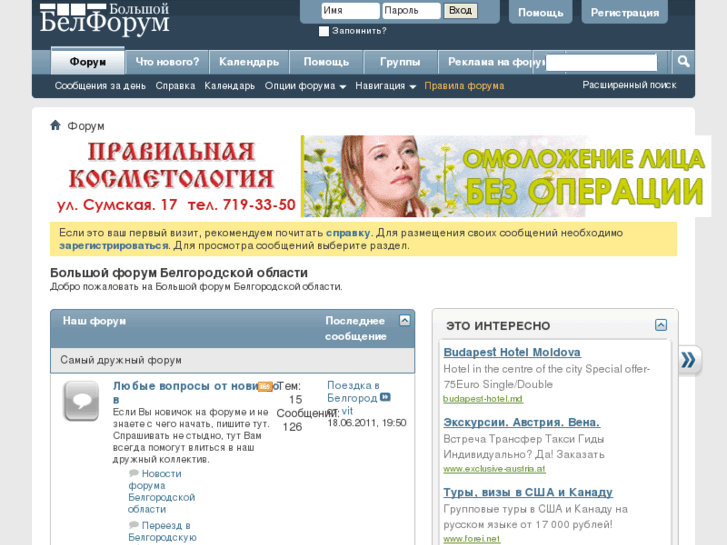Screen dimensions: 727x545
Task: Open the Помощь tab in navbar
Action: tap(326, 62)
